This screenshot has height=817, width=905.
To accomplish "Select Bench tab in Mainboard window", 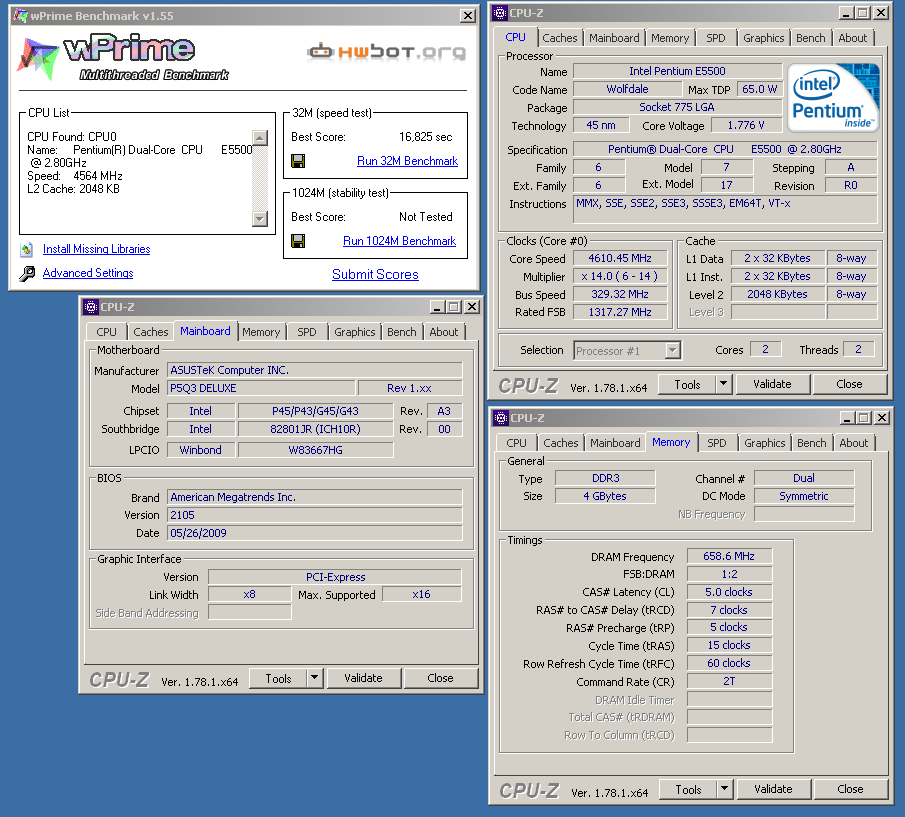I will tap(402, 332).
